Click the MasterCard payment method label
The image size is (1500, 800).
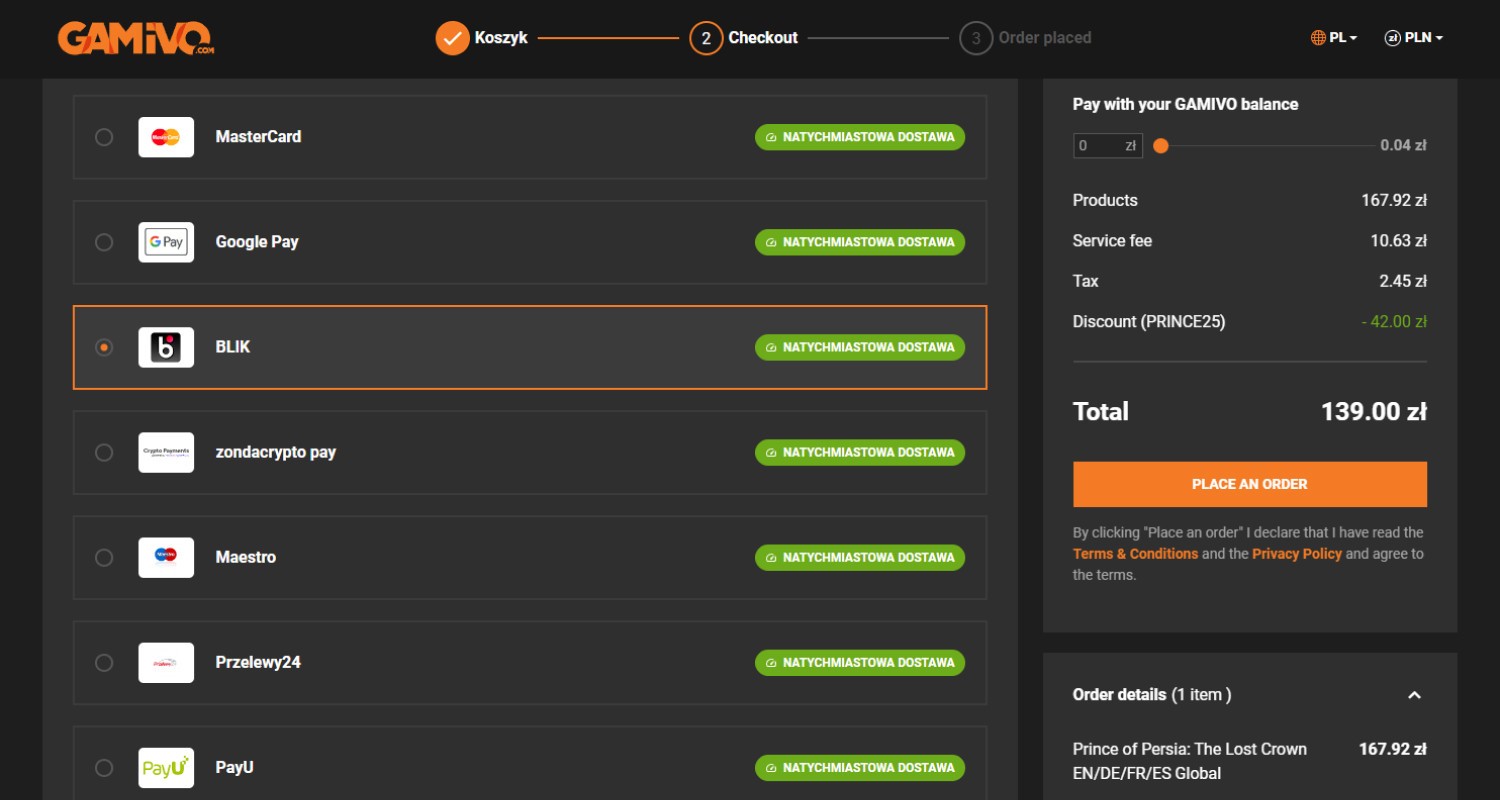(x=258, y=137)
